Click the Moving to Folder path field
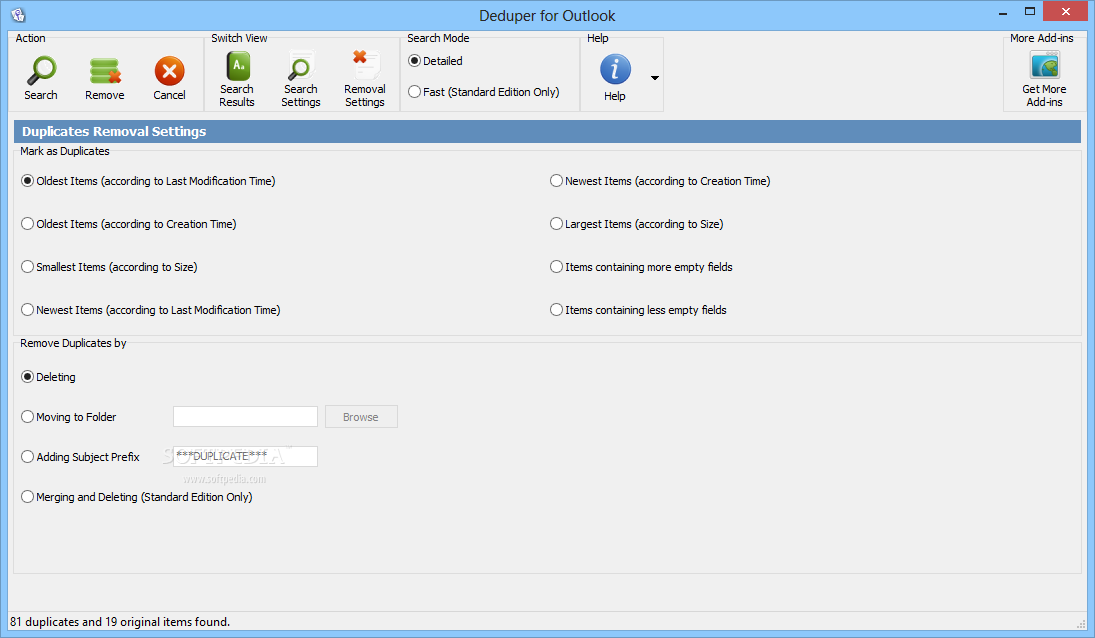1095x638 pixels. pos(245,417)
